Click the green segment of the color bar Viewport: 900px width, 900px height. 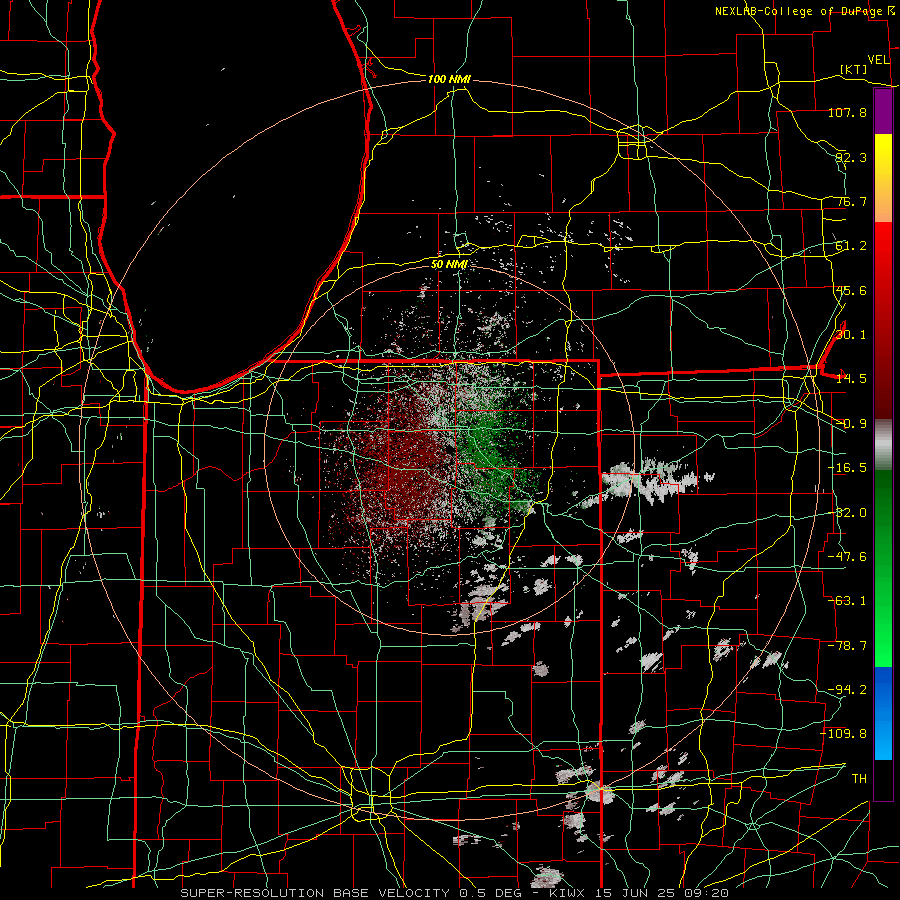click(883, 568)
